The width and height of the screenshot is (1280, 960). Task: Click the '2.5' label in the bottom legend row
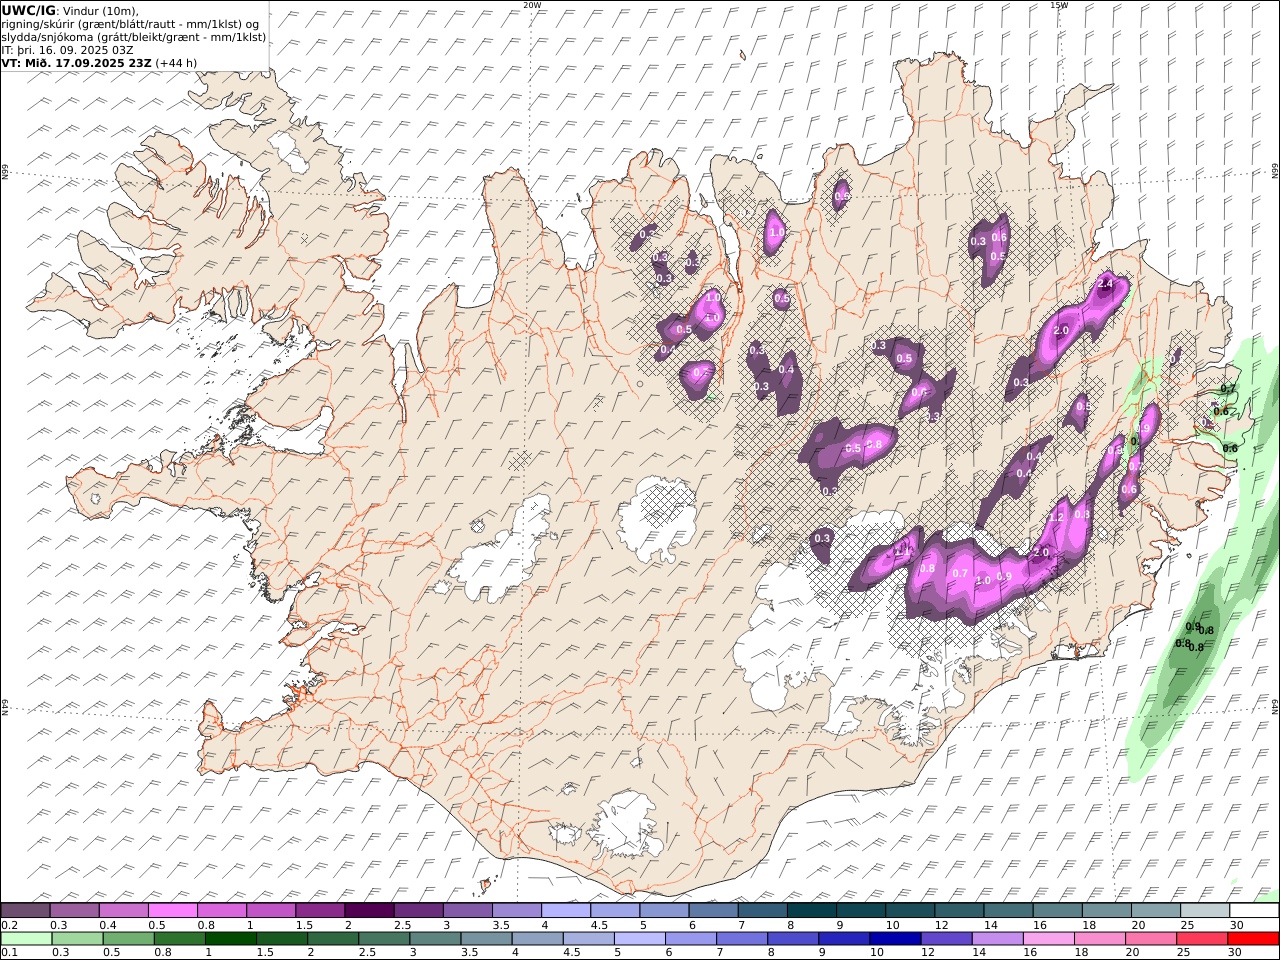(367, 953)
